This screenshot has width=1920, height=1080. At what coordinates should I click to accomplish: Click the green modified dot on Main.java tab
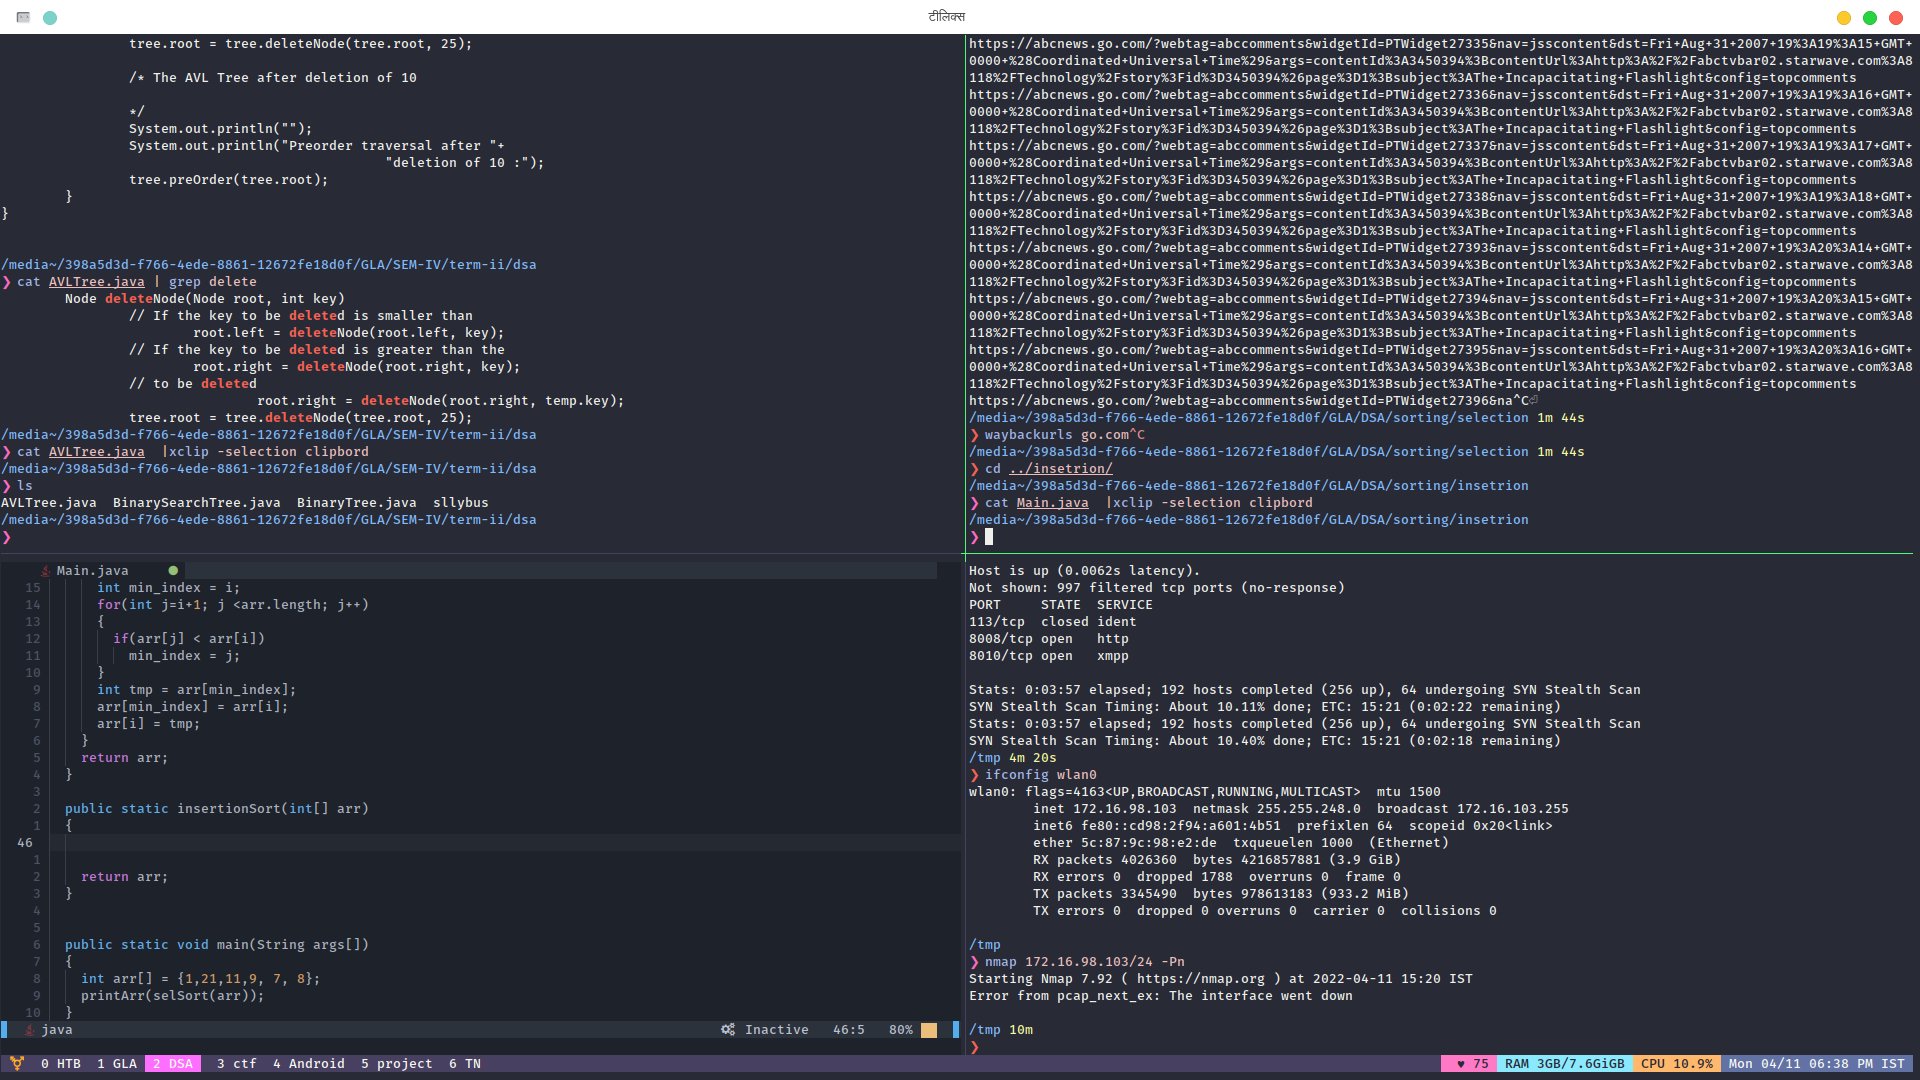pos(173,571)
